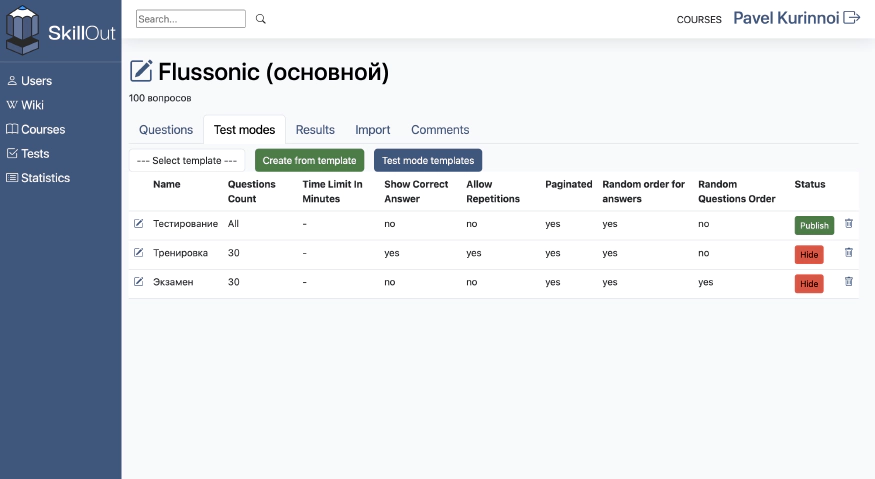Image resolution: width=875 pixels, height=479 pixels.
Task: Delete the Тренировка test mode
Action: coord(849,253)
